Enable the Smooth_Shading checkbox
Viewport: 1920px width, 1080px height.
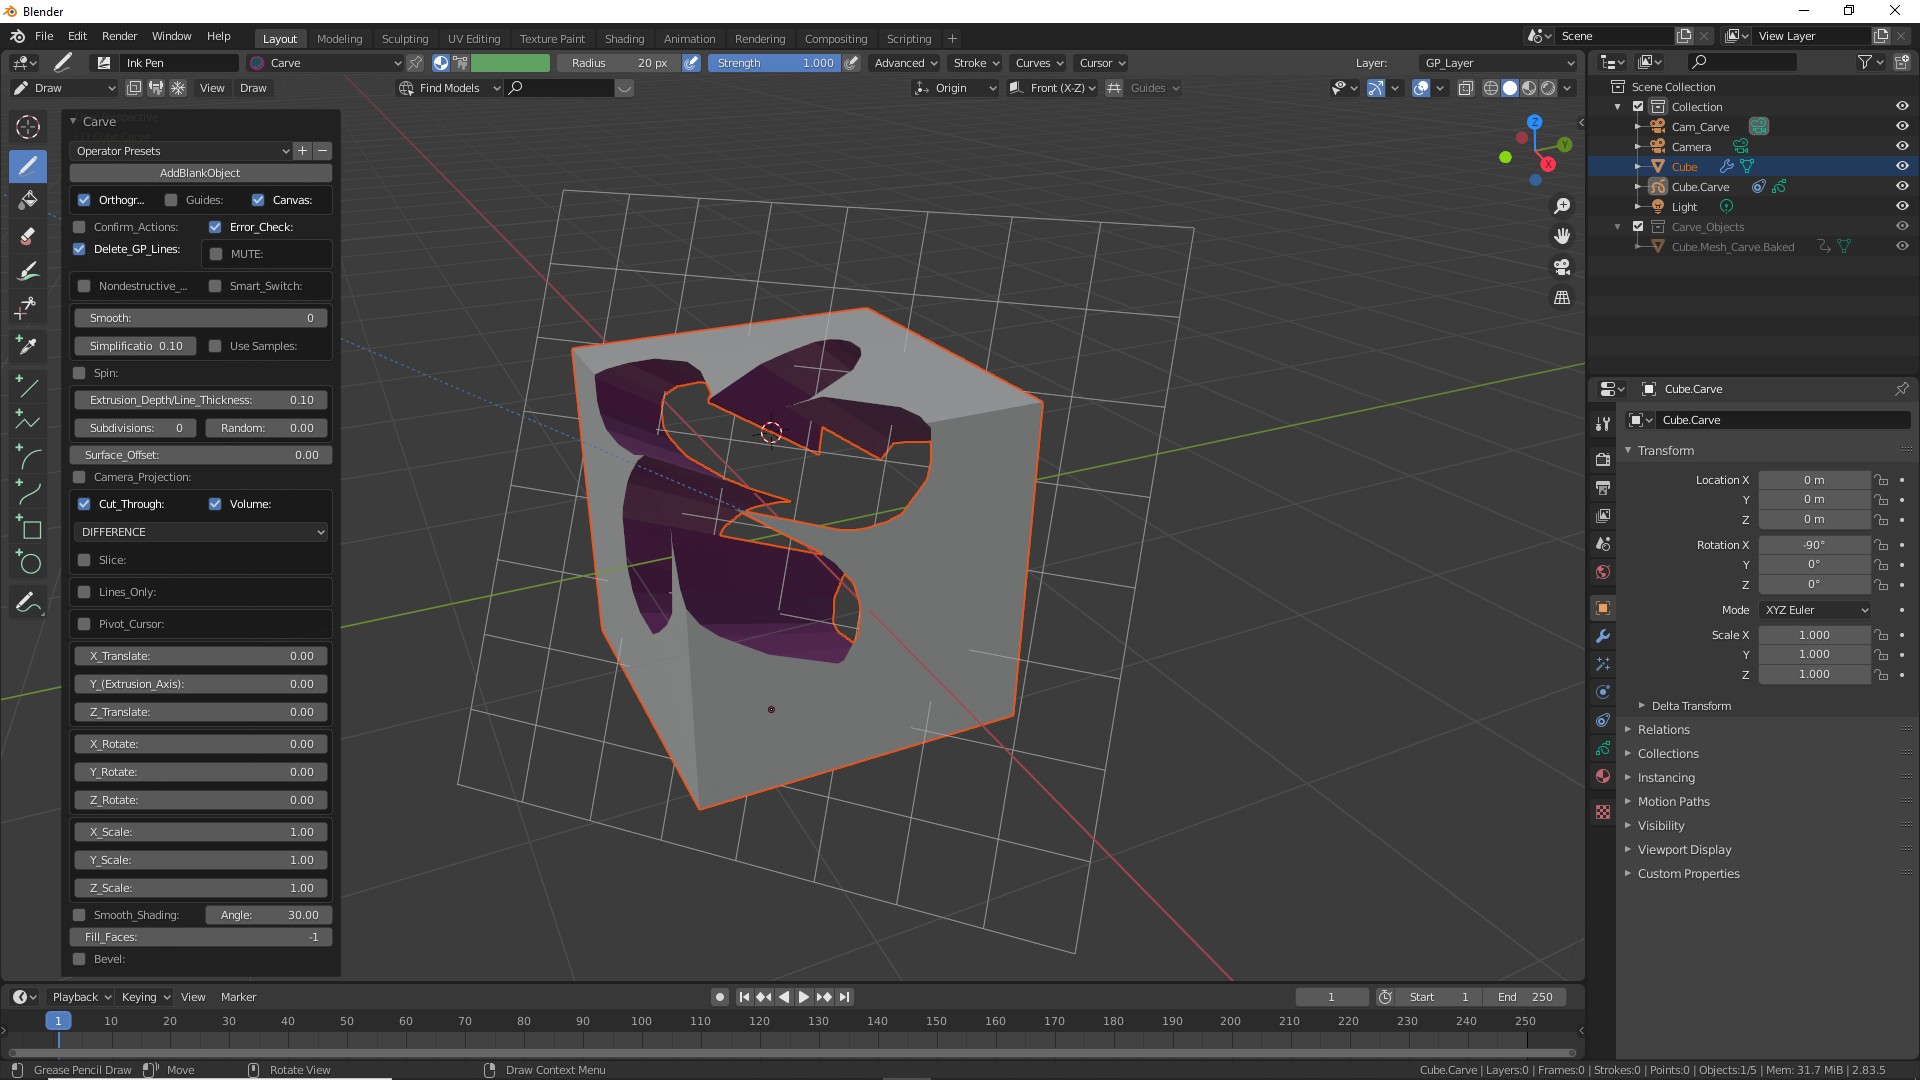(79, 915)
